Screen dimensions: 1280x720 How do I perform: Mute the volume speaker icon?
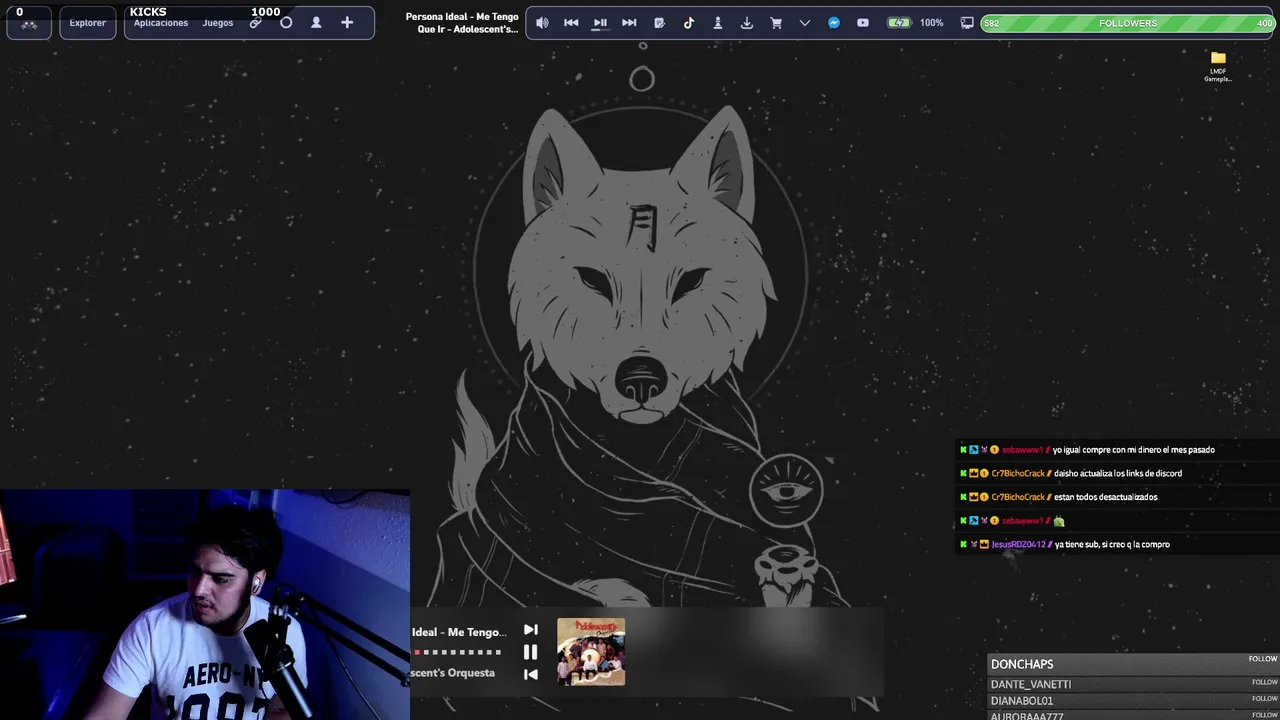tap(542, 23)
